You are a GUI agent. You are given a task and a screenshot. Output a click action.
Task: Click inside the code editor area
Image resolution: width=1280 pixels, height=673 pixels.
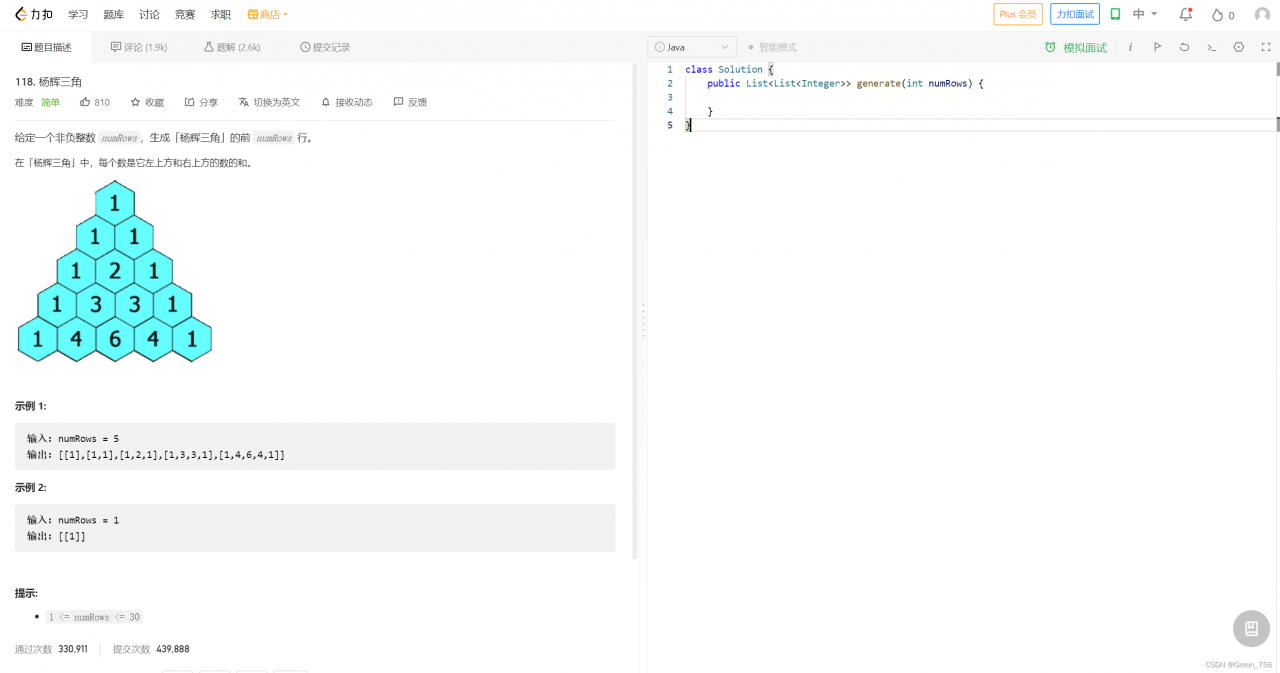point(960,300)
